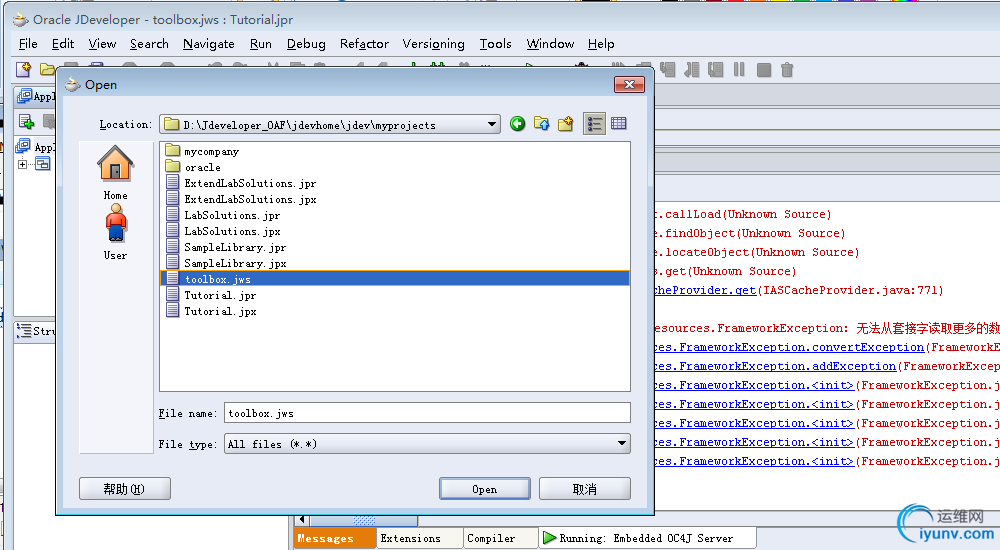Viewport: 1000px width, 550px height.
Task: Open the Tools menu
Action: coord(496,43)
